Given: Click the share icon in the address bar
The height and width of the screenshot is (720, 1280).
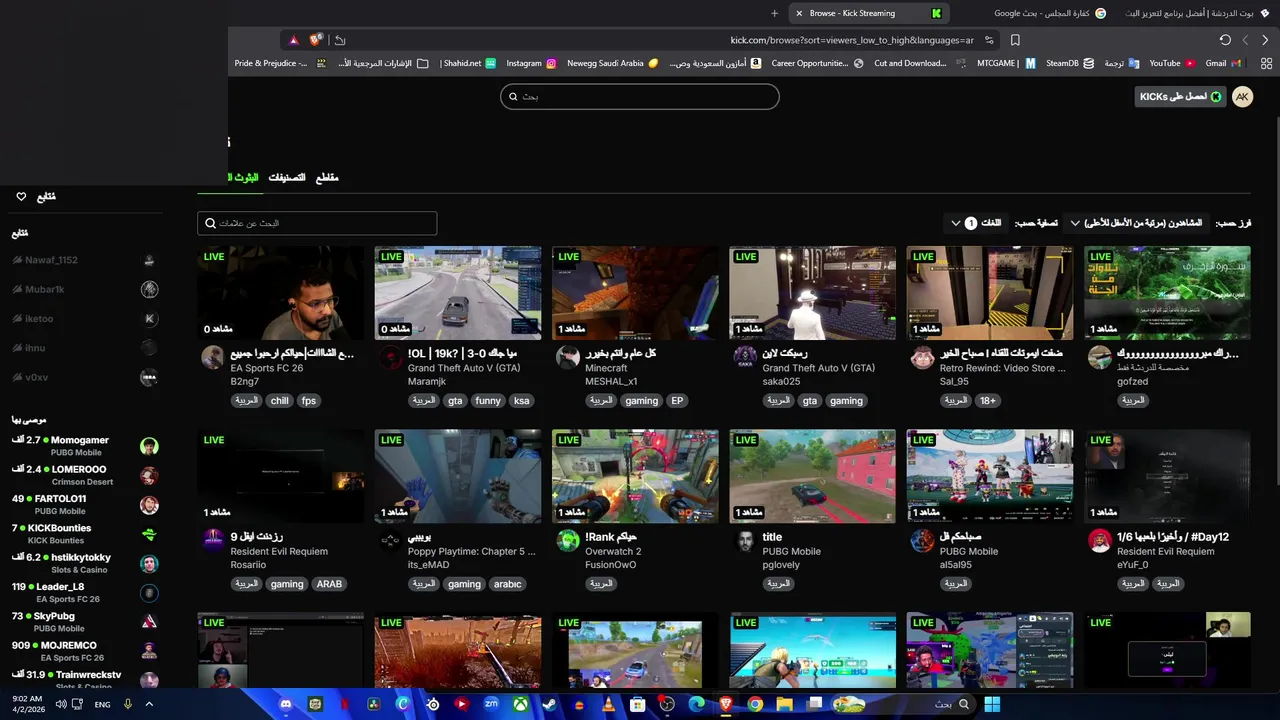Looking at the screenshot, I should click(x=340, y=40).
